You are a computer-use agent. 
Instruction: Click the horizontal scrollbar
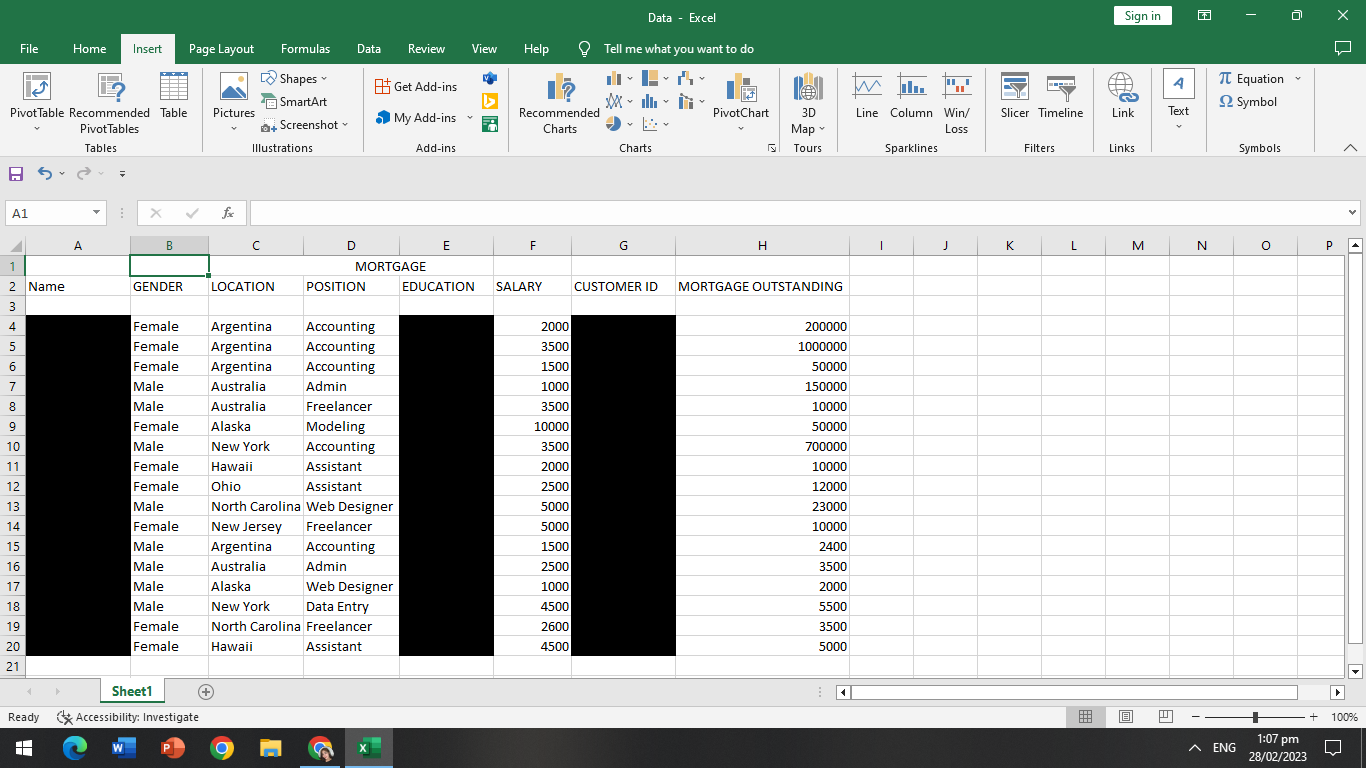1074,692
